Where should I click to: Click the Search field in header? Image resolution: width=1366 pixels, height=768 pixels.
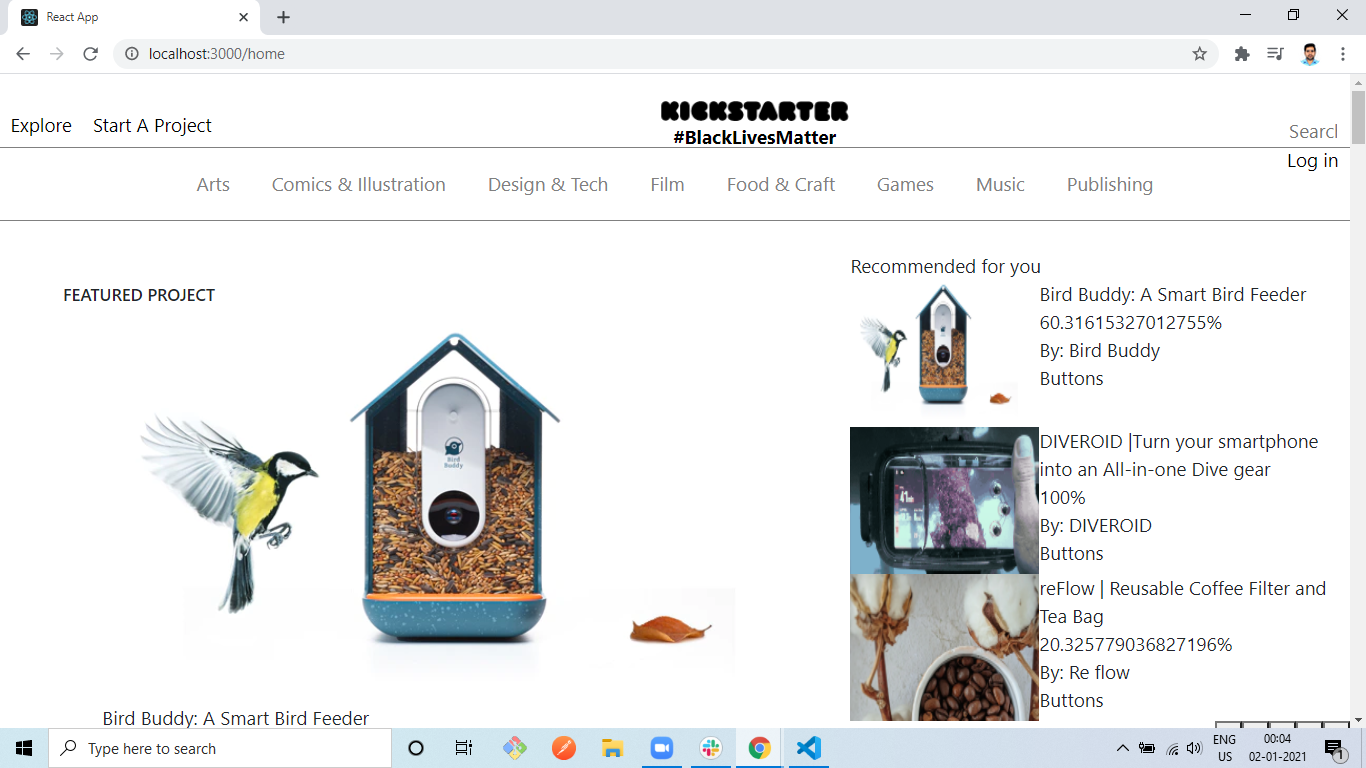1313,132
